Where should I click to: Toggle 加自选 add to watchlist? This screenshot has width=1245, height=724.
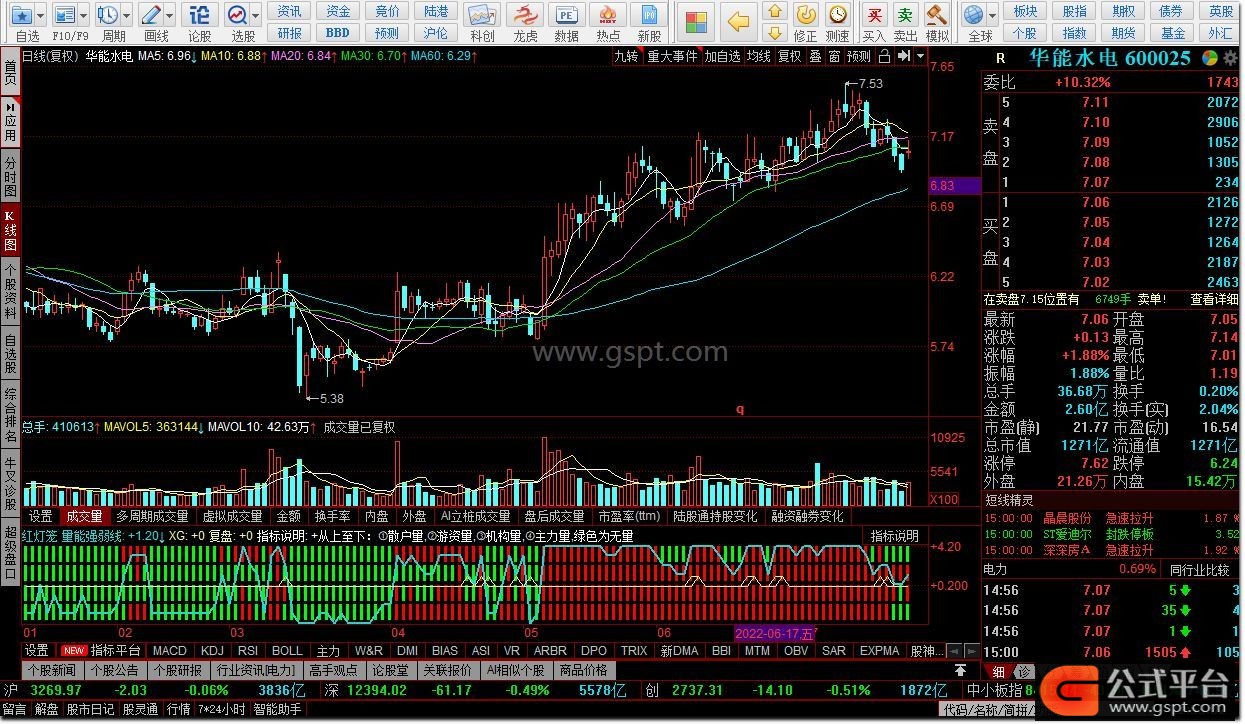(x=722, y=57)
